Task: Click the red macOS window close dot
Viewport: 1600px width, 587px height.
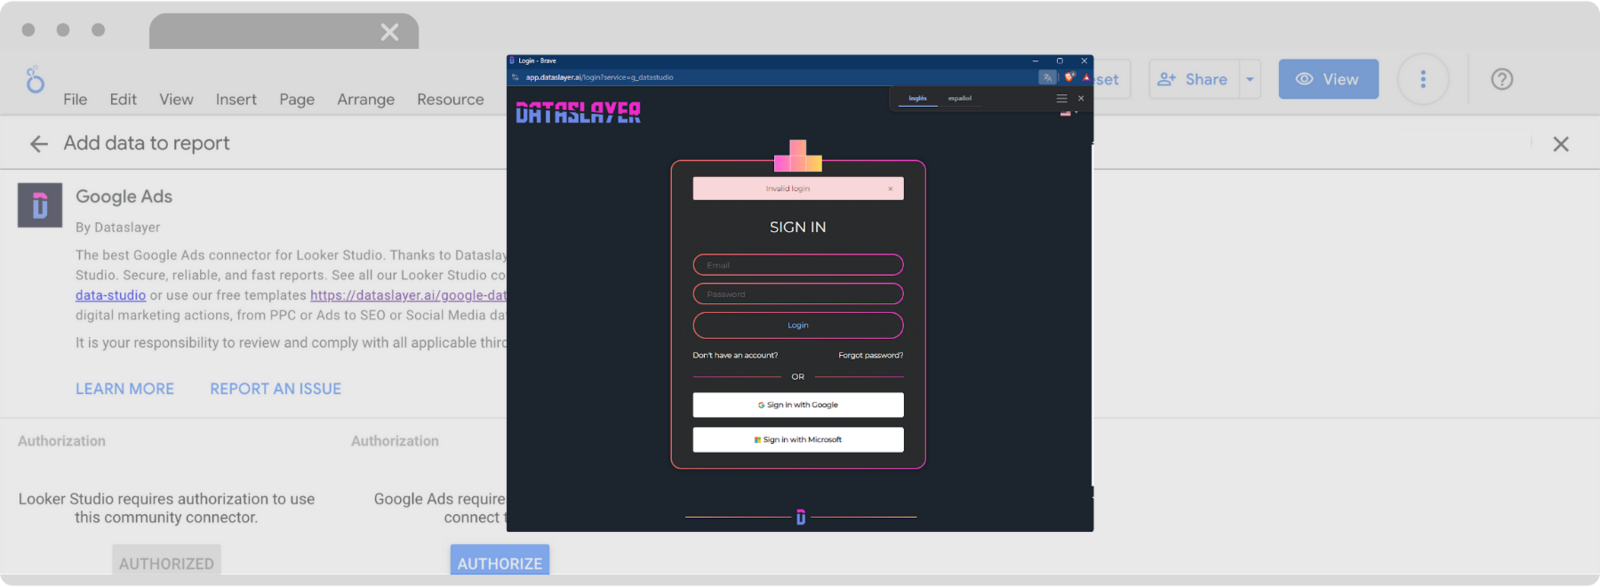Action: [x=28, y=30]
